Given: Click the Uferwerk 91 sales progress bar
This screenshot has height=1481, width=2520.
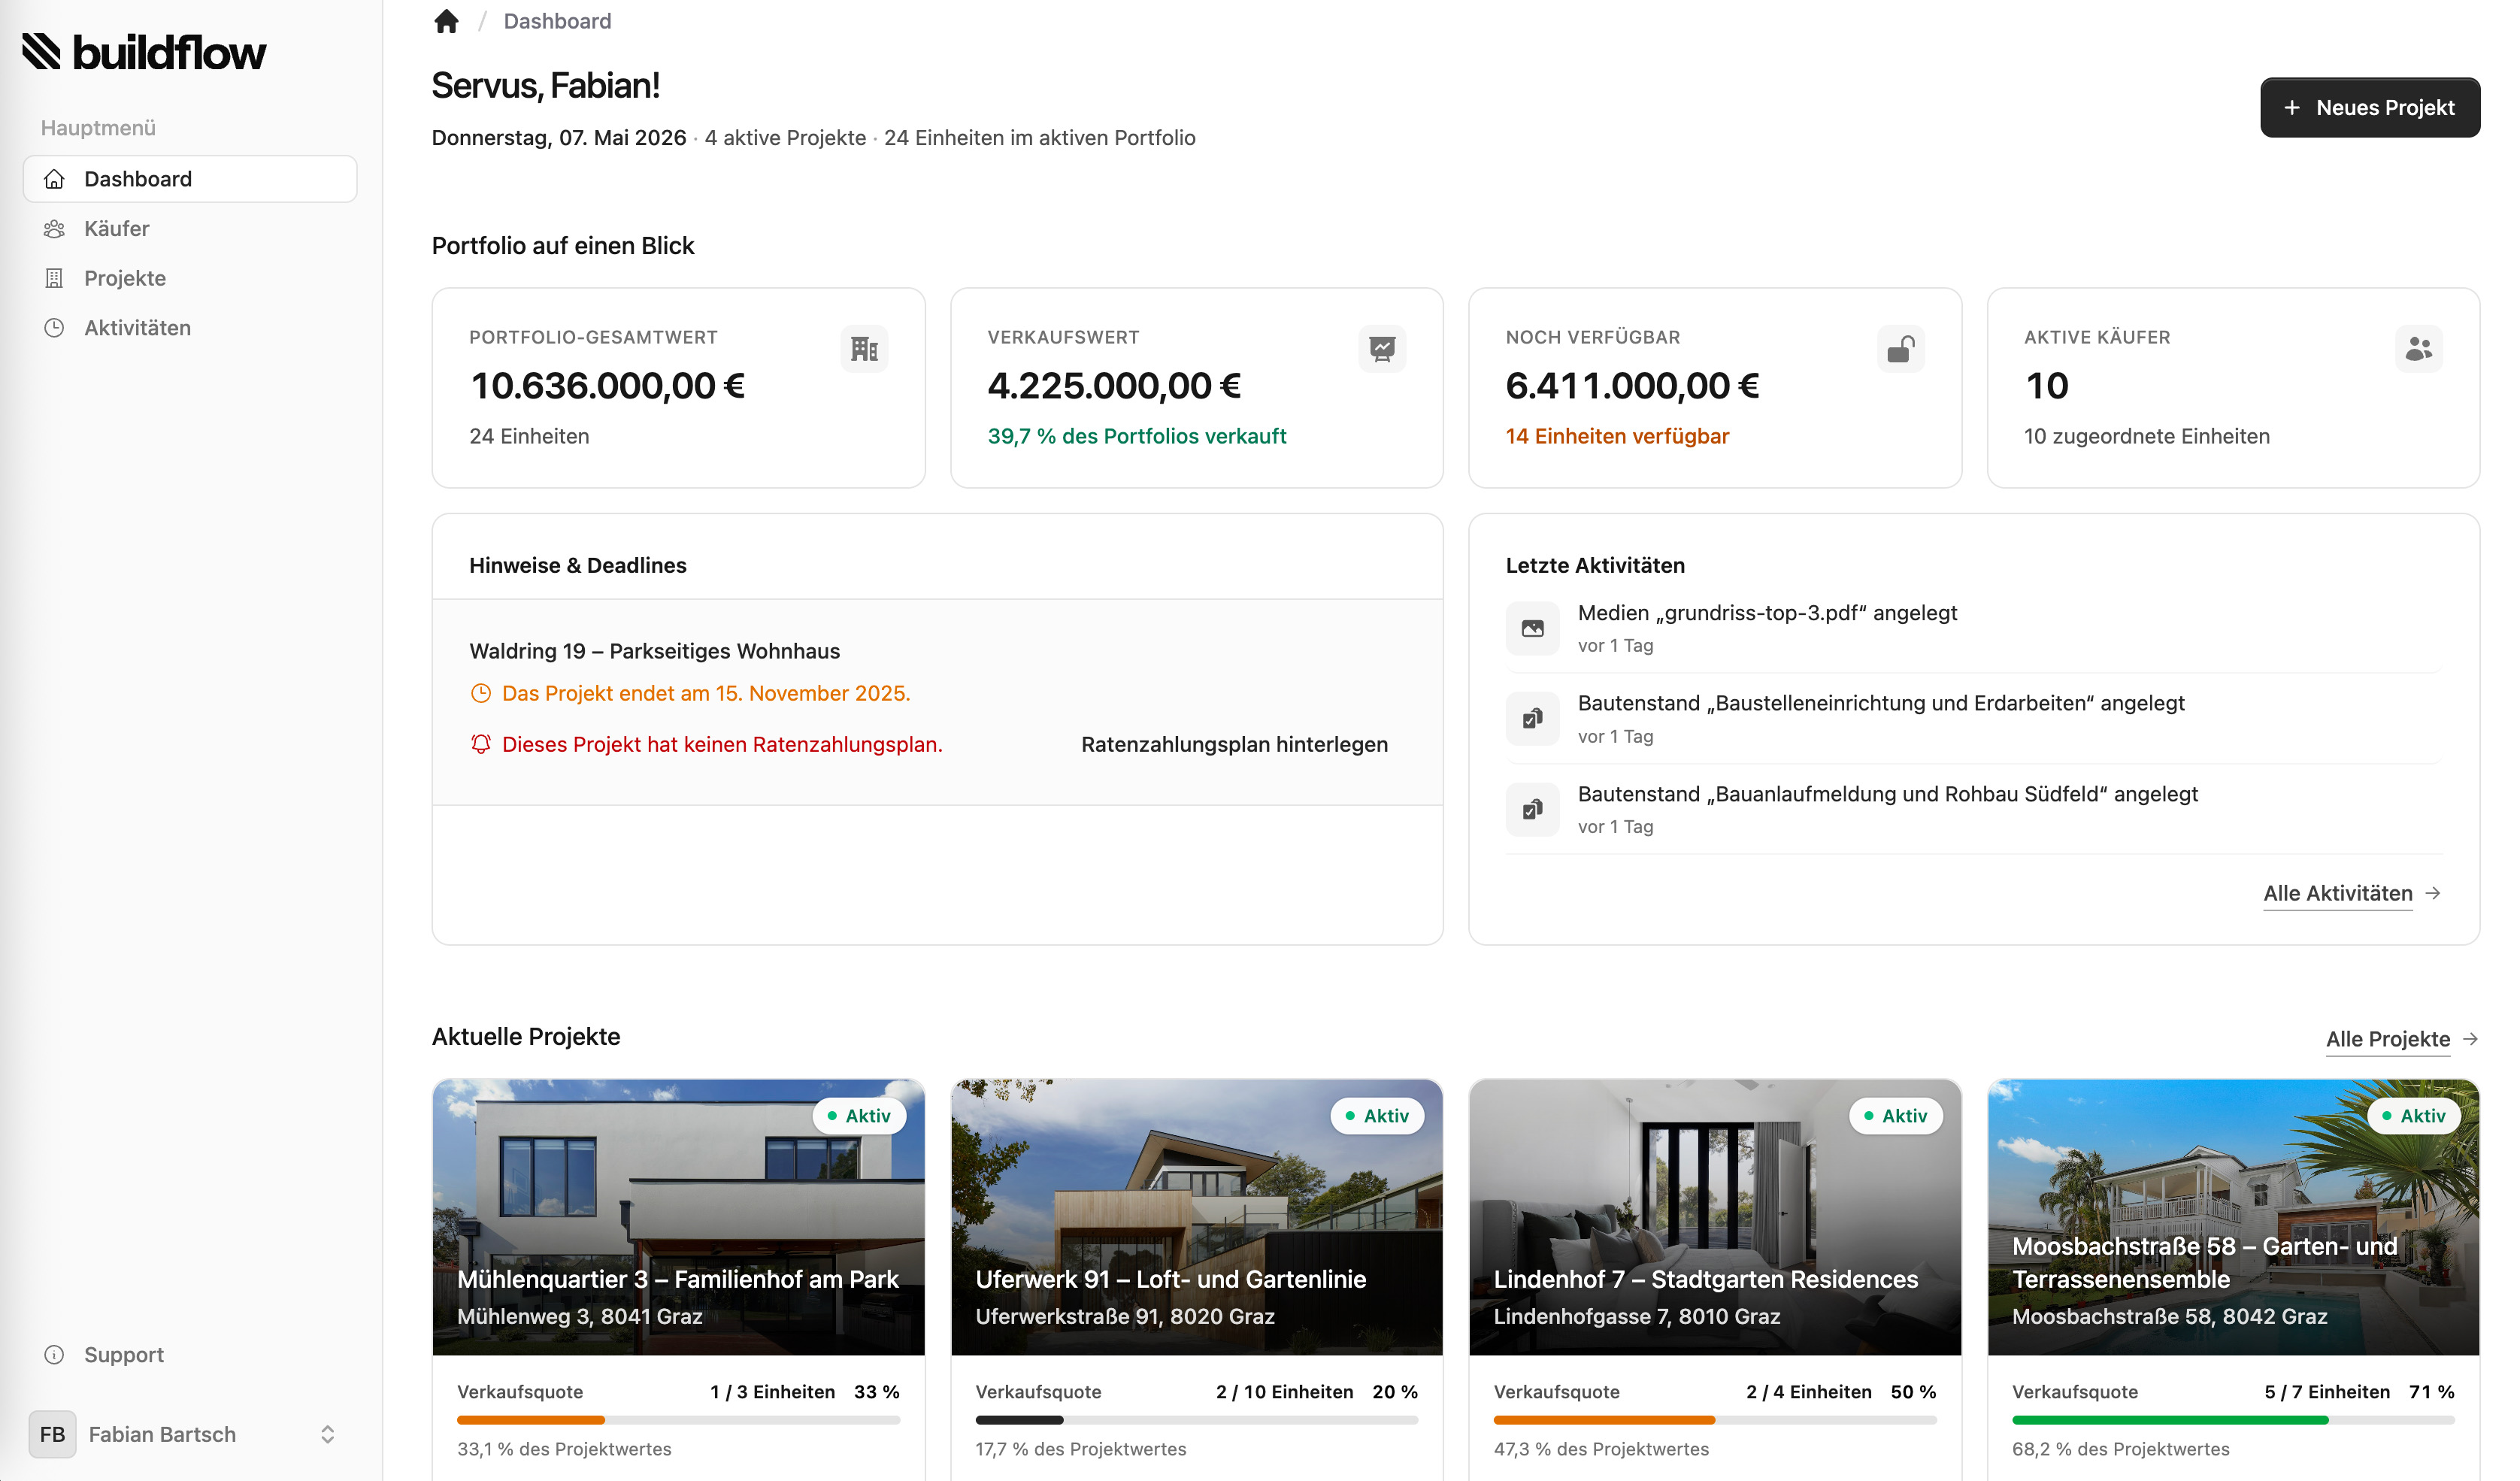Looking at the screenshot, I should tap(1197, 1421).
